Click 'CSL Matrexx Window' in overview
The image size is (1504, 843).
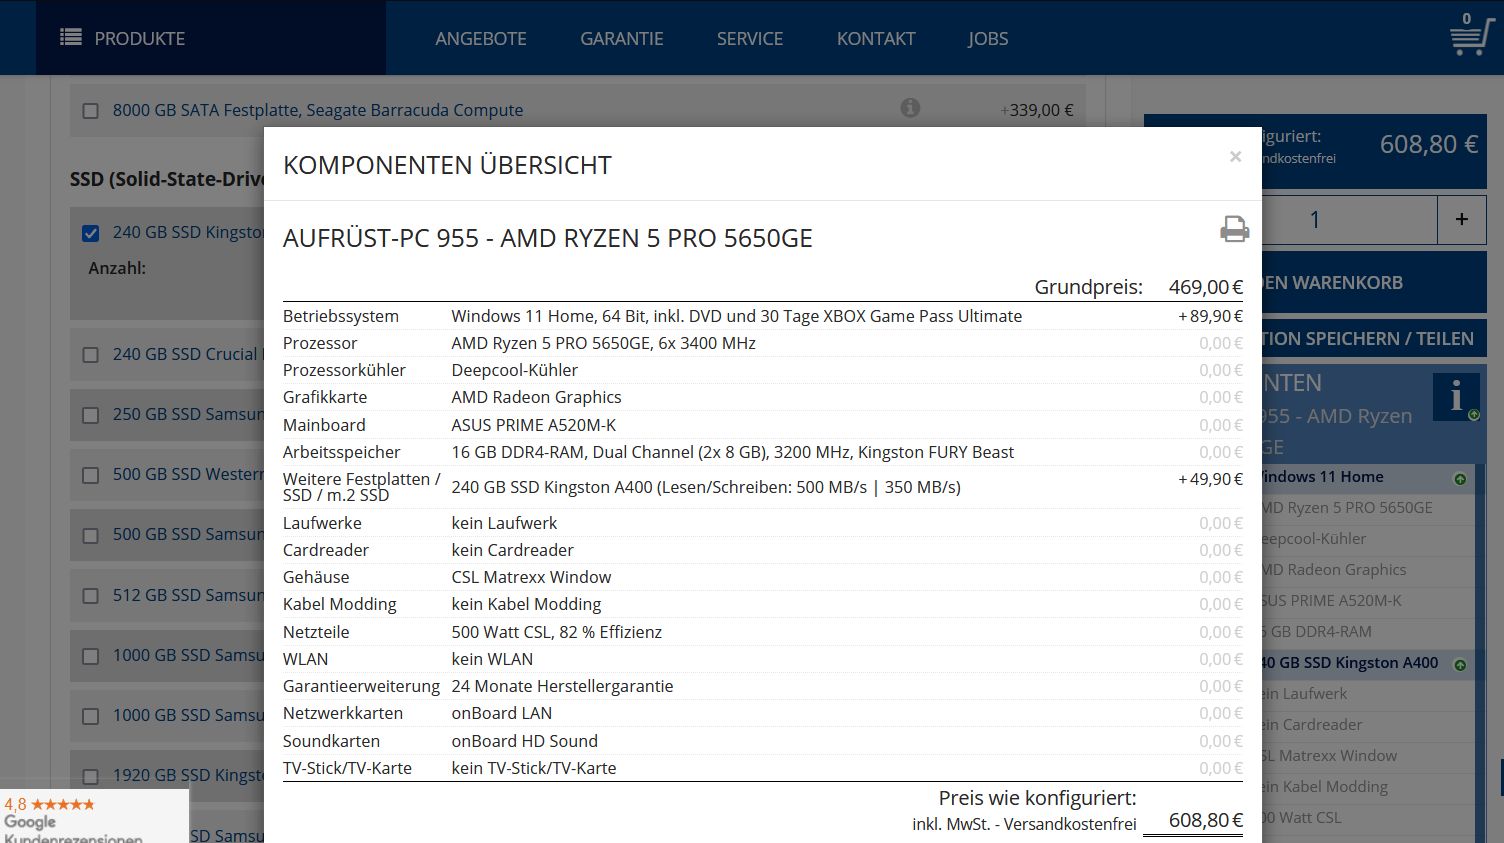[531, 577]
